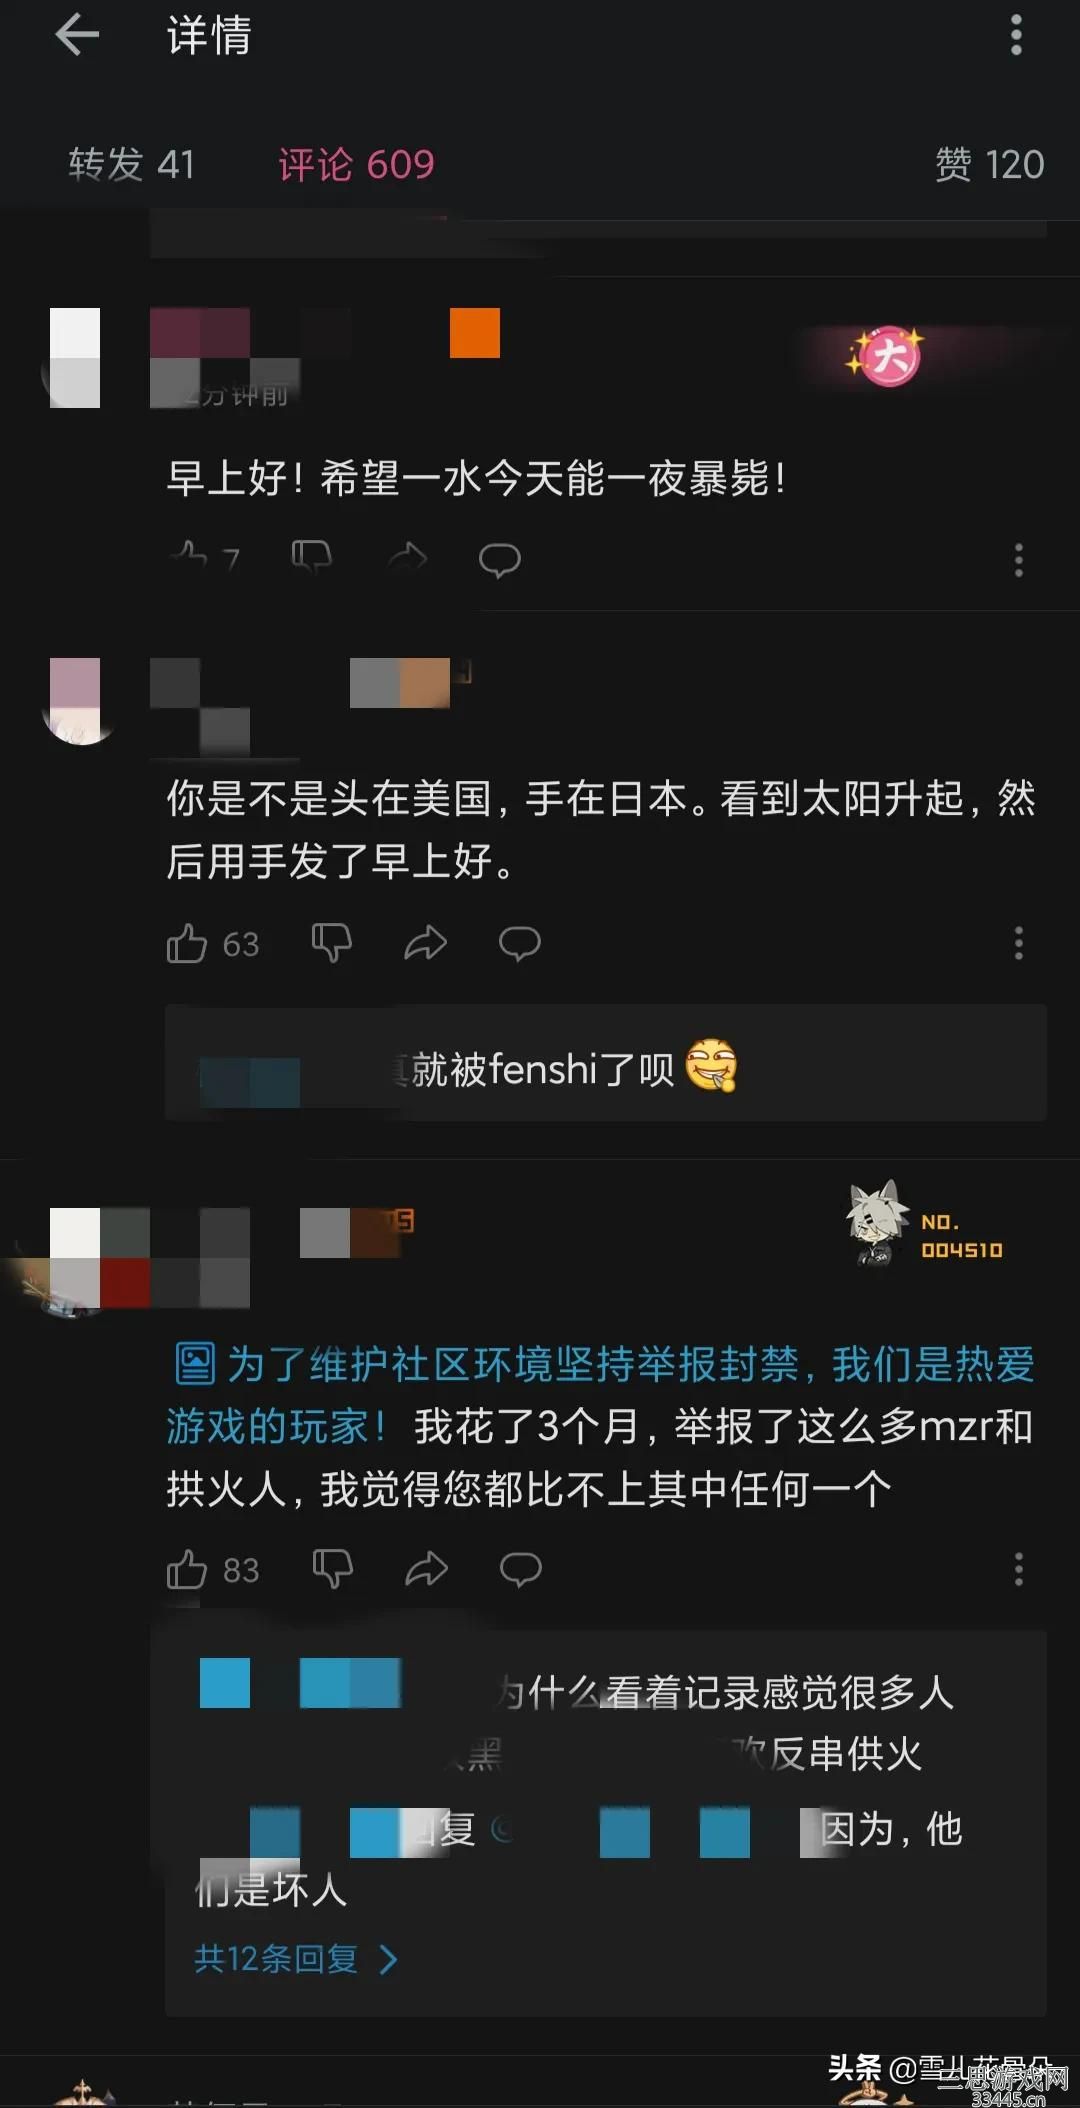This screenshot has width=1080, height=2108.
Task: Open more options for the 早上好 comment
Action: pyautogui.click(x=1019, y=560)
